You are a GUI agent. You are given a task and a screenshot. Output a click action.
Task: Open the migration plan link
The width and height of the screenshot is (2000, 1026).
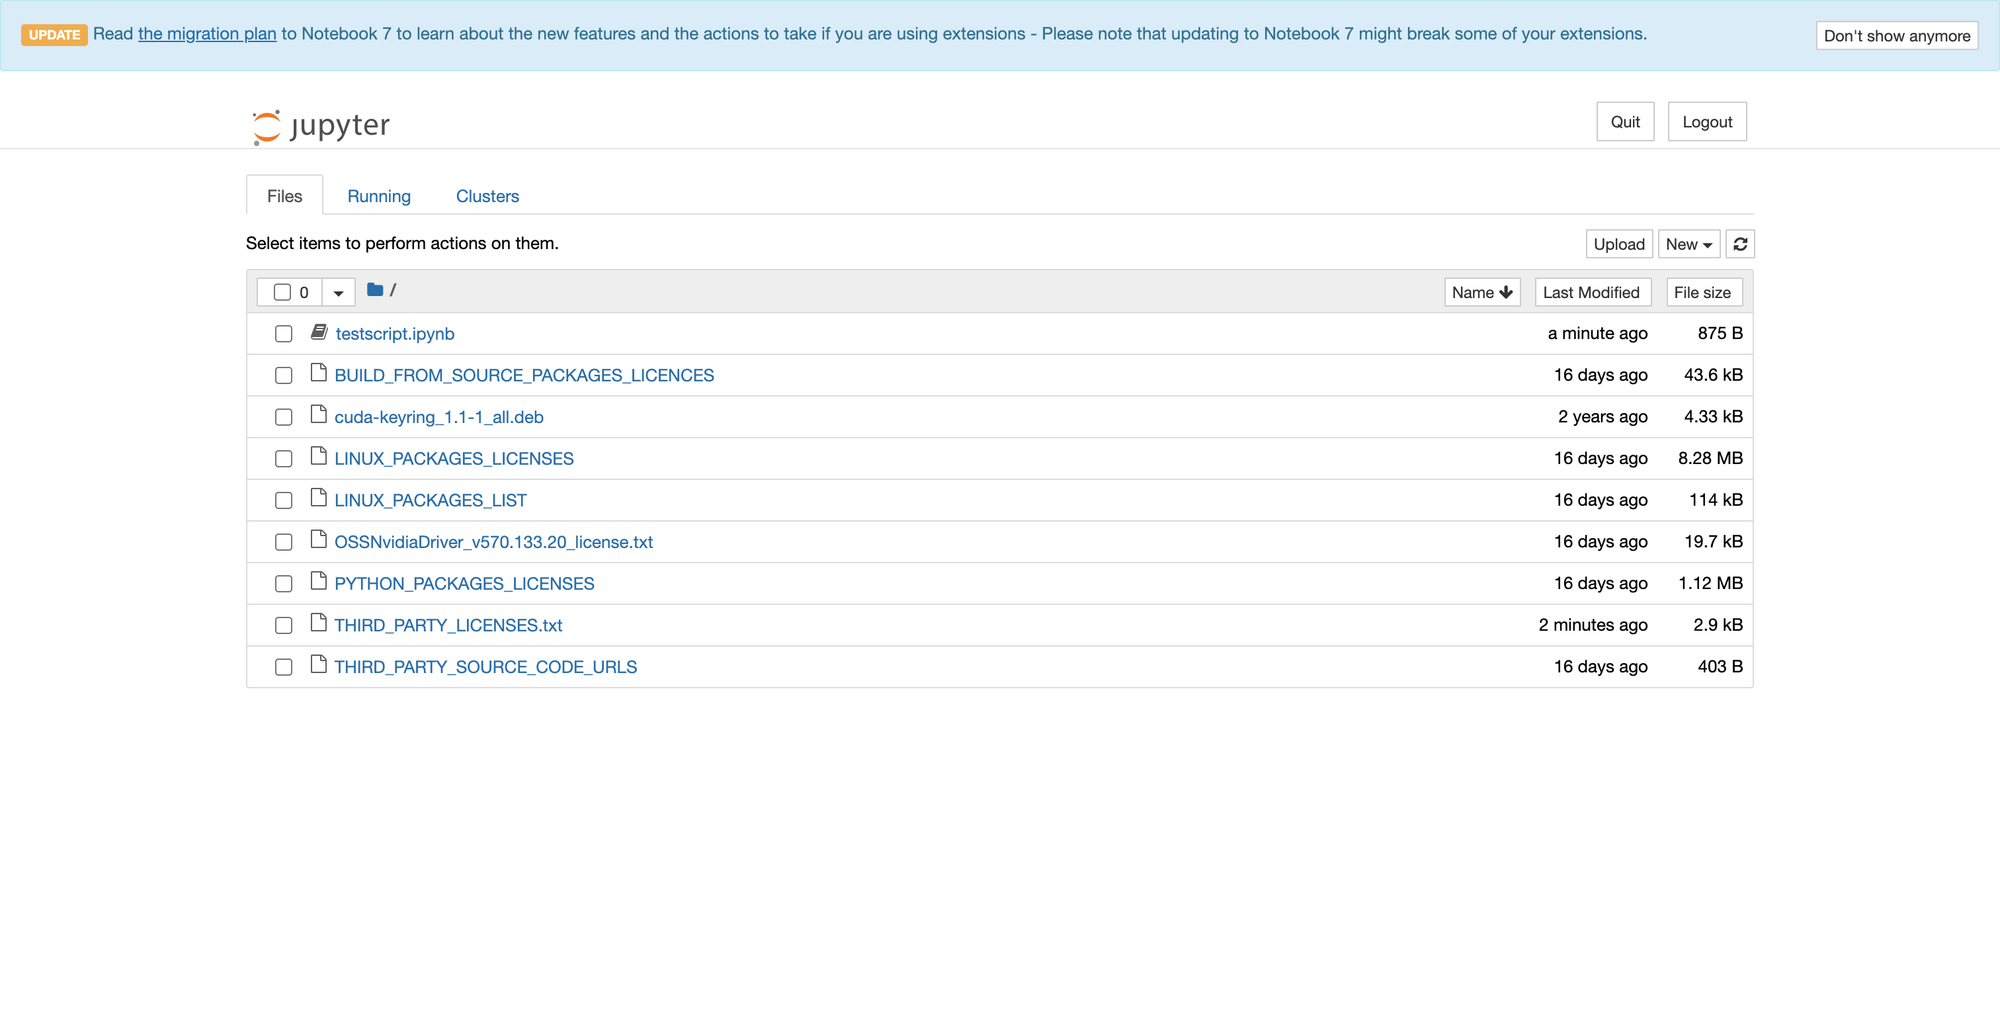[207, 34]
